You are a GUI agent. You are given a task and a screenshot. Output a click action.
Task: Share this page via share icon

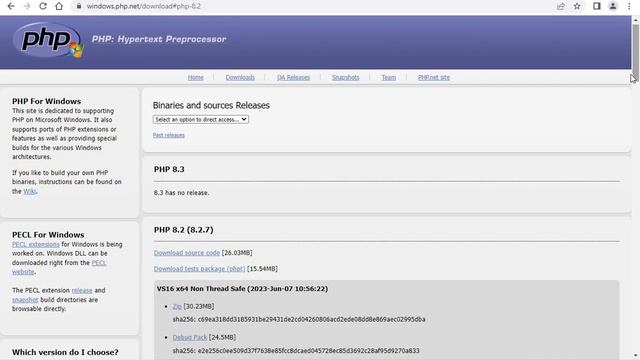(561, 6)
